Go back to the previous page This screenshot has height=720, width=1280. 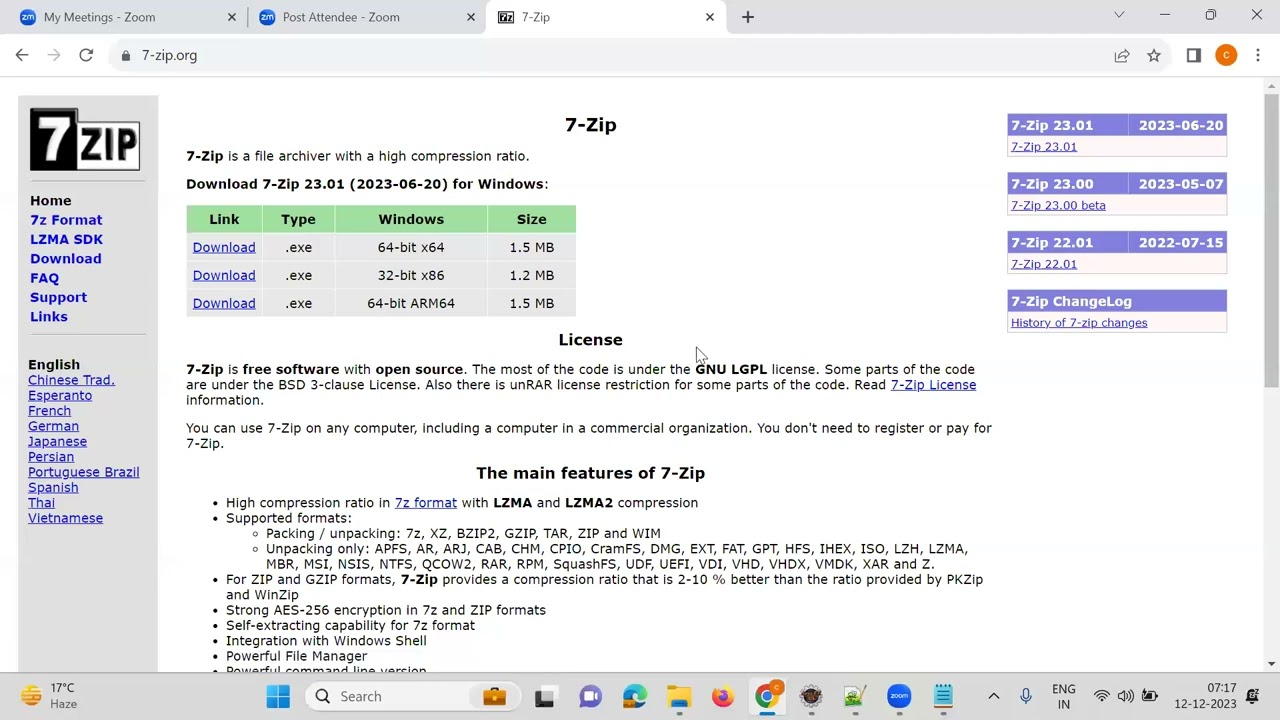(22, 56)
